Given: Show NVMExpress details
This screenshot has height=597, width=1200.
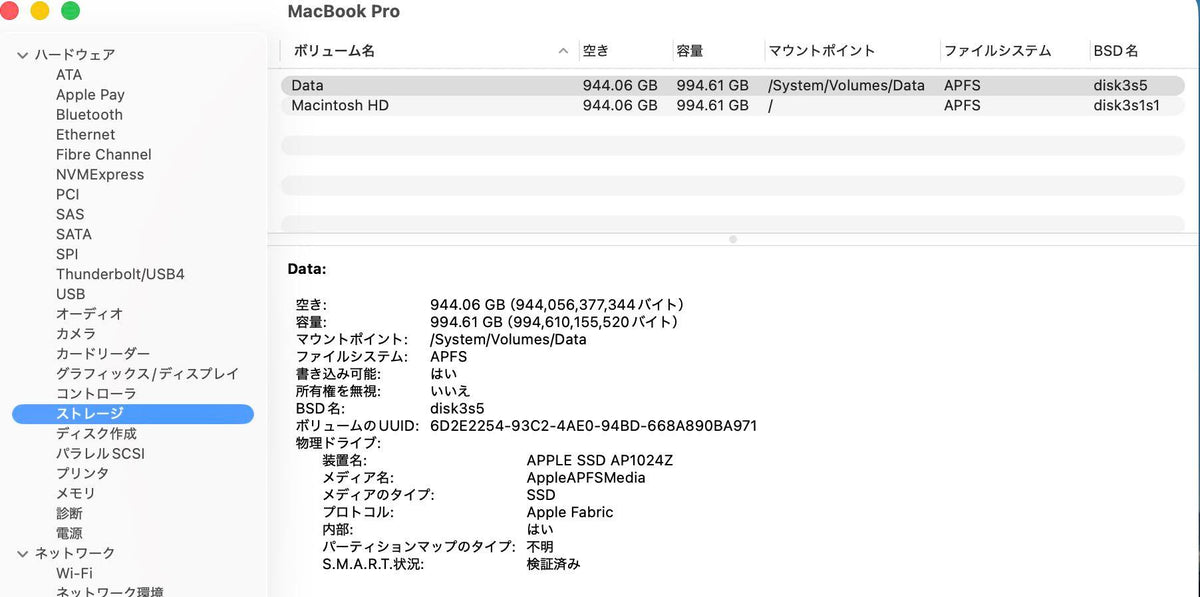Looking at the screenshot, I should [x=100, y=175].
